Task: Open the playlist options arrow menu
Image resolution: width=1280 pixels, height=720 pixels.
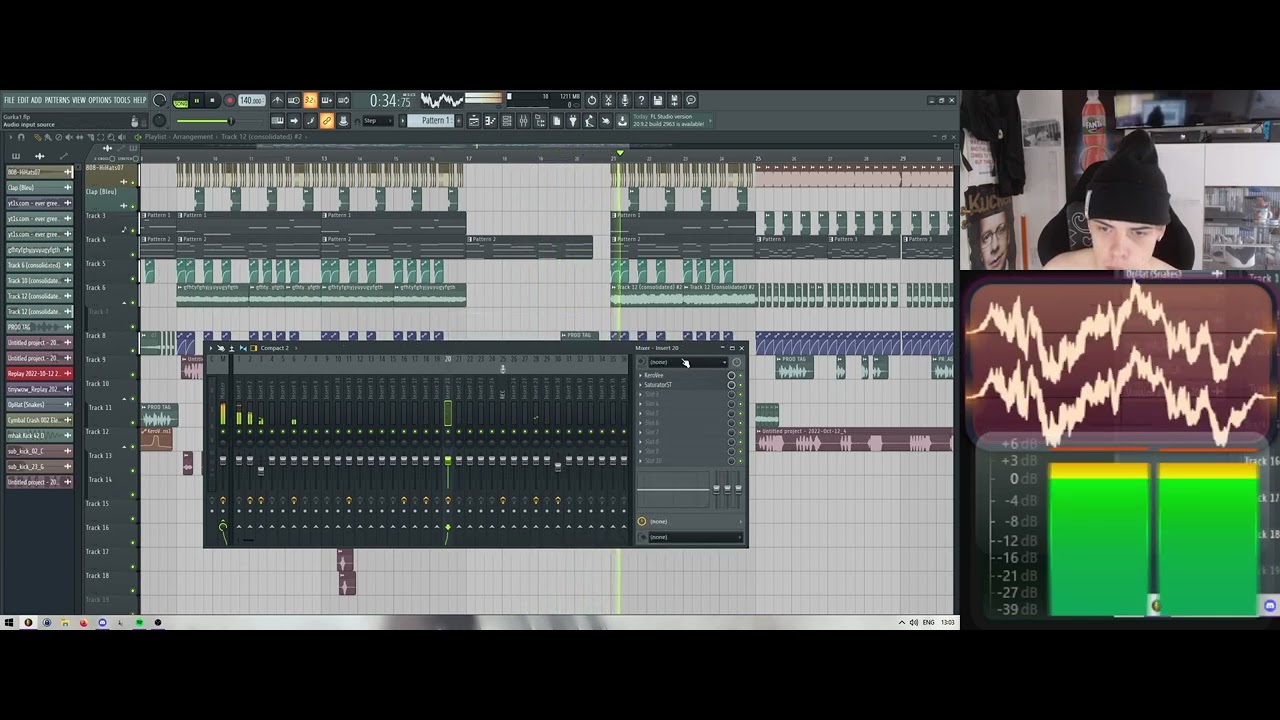Action: (x=10, y=137)
